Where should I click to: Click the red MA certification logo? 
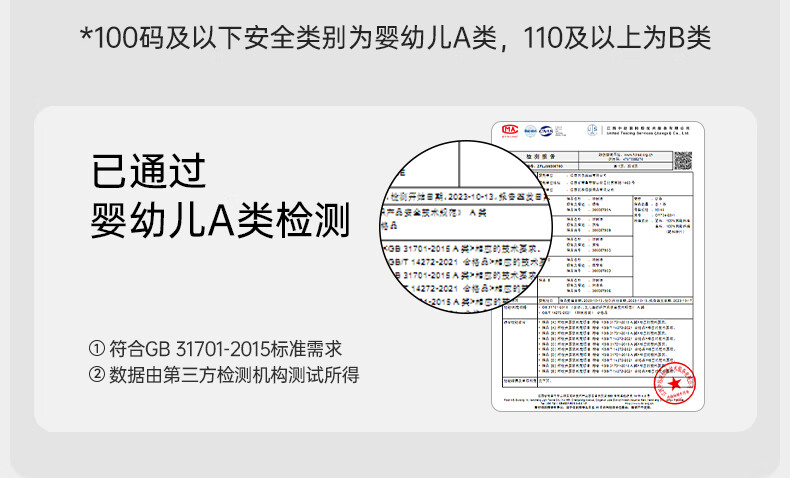(x=509, y=130)
